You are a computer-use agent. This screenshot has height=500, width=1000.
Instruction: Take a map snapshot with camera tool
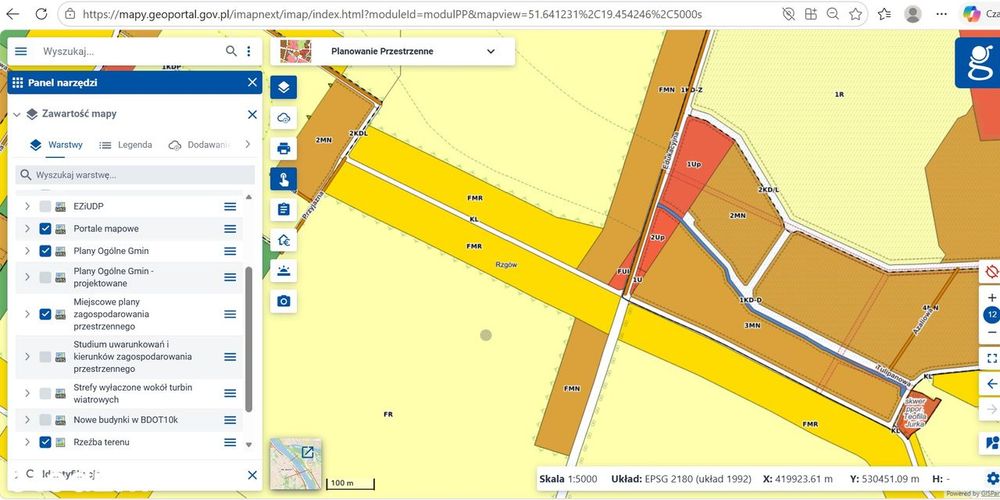[x=283, y=301]
